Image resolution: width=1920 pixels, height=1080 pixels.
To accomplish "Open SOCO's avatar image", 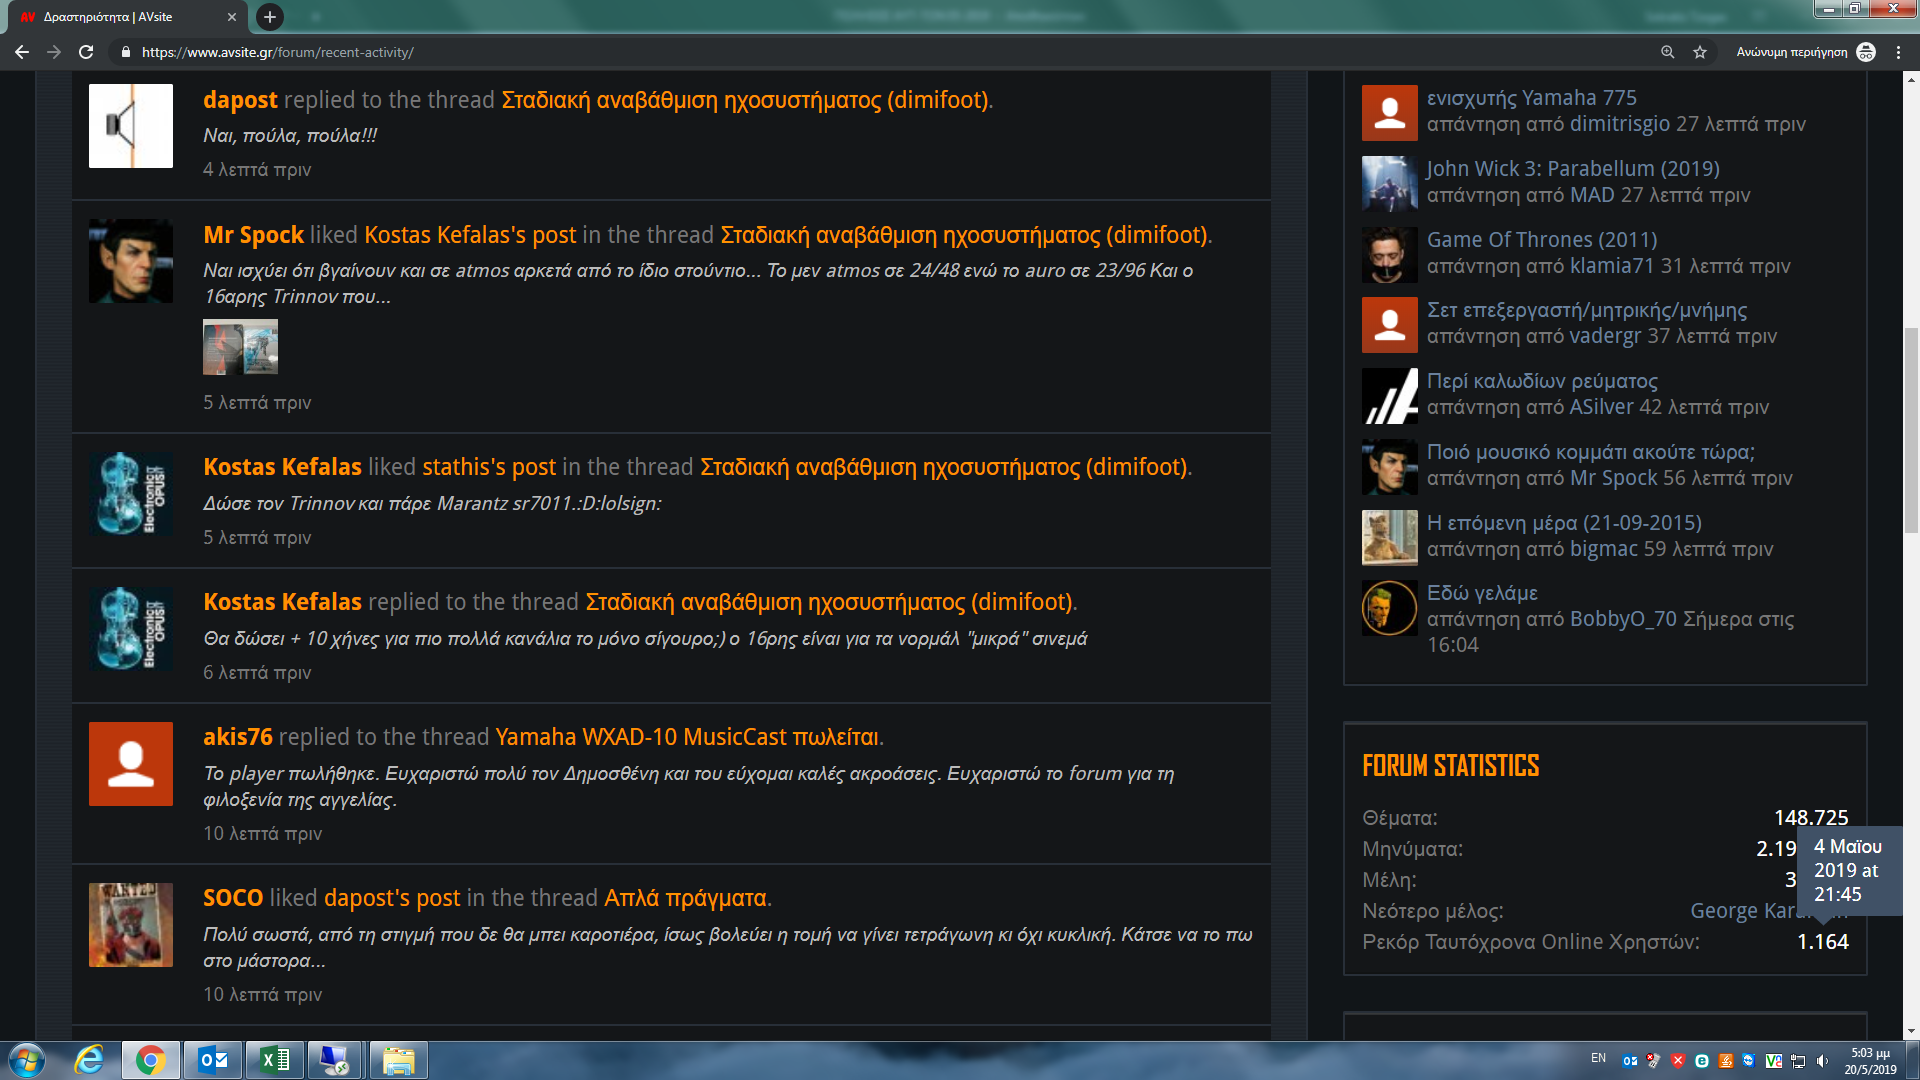I will [x=131, y=925].
